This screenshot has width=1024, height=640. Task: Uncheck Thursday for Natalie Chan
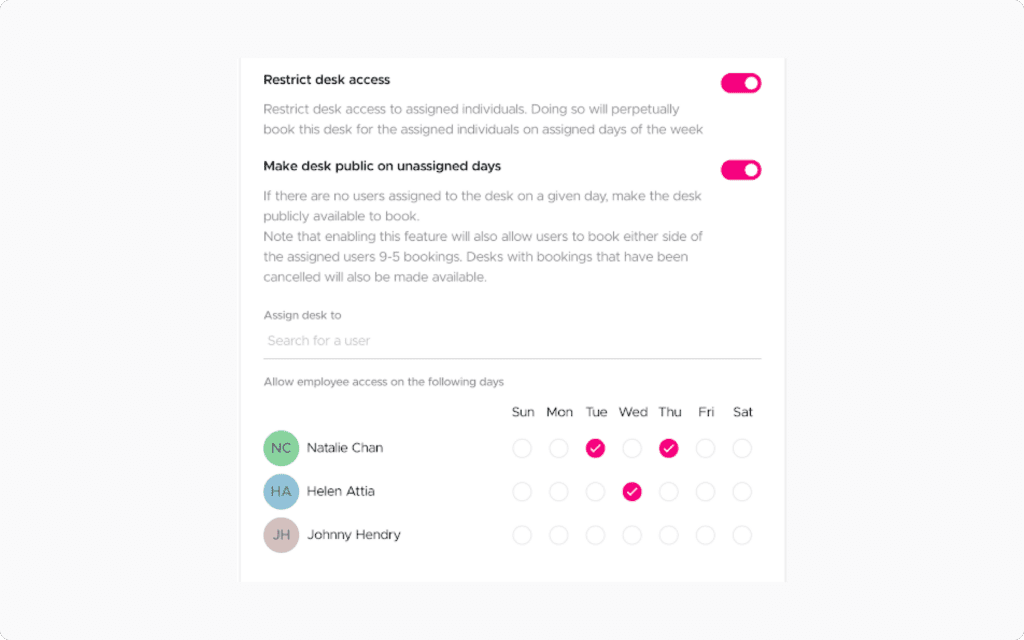click(669, 449)
